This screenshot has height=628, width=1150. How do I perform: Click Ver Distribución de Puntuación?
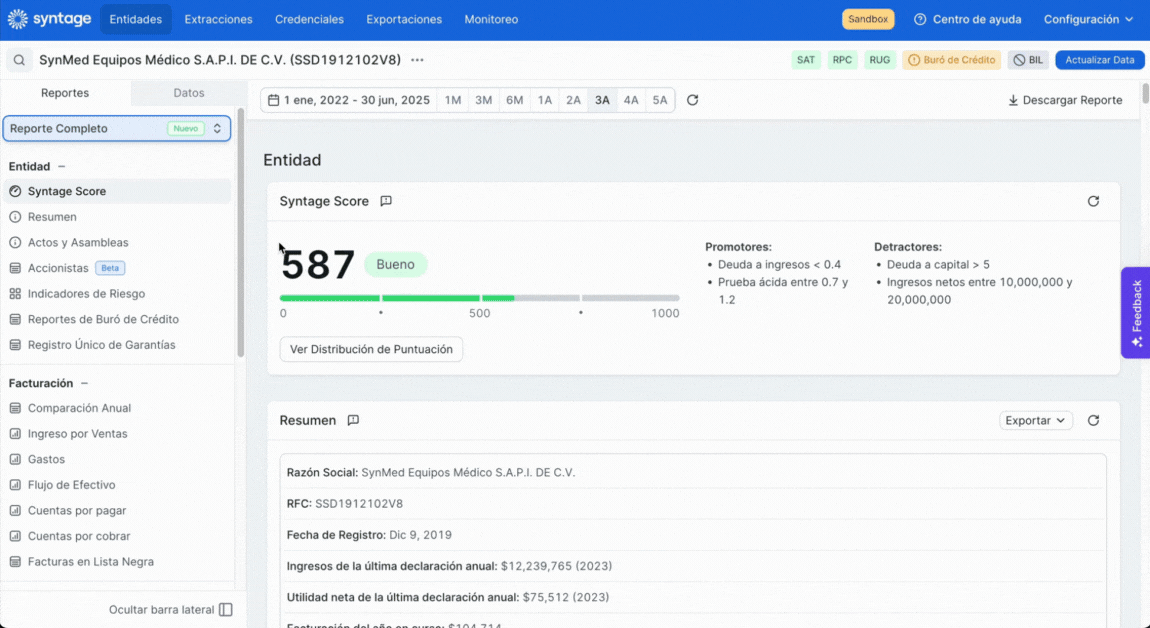tap(371, 349)
